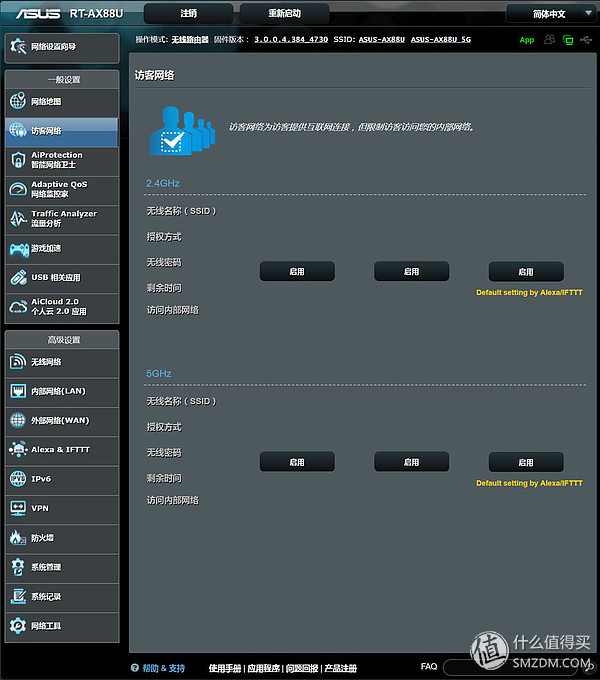Image resolution: width=600 pixels, height=680 pixels.
Task: Click the Alexa & IFTTT icon
Action: [x=18, y=449]
